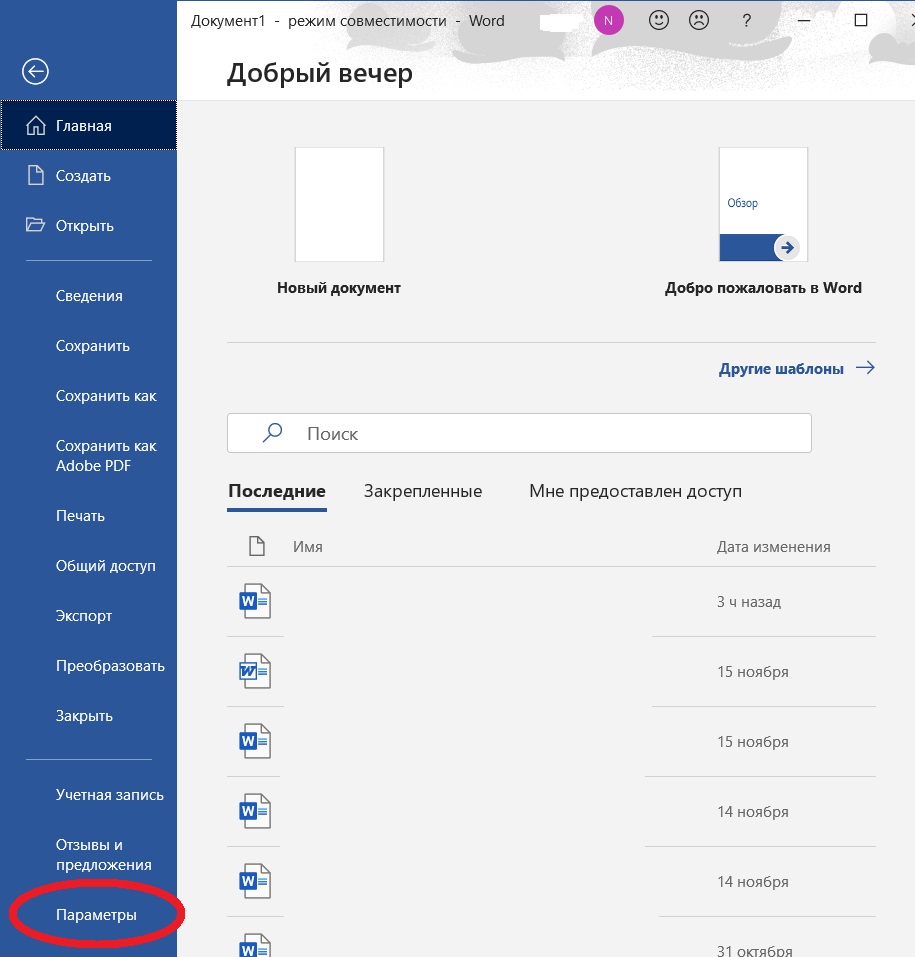
Task: Open the Word file modified 3 ч назад
Action: pos(255,601)
